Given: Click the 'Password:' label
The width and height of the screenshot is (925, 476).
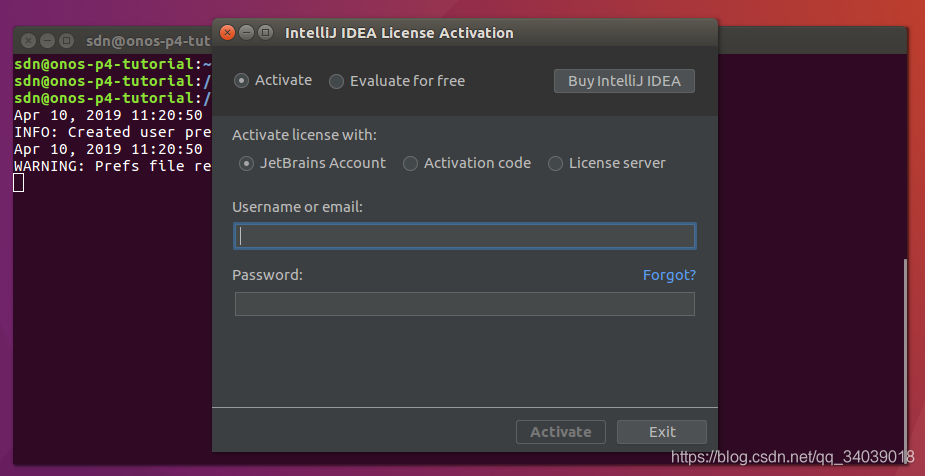Looking at the screenshot, I should pos(267,275).
